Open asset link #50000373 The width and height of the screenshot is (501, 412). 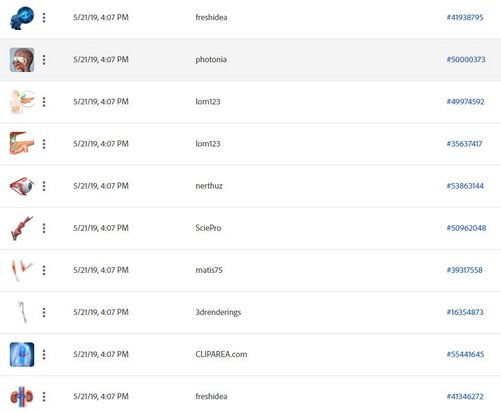pyautogui.click(x=466, y=60)
